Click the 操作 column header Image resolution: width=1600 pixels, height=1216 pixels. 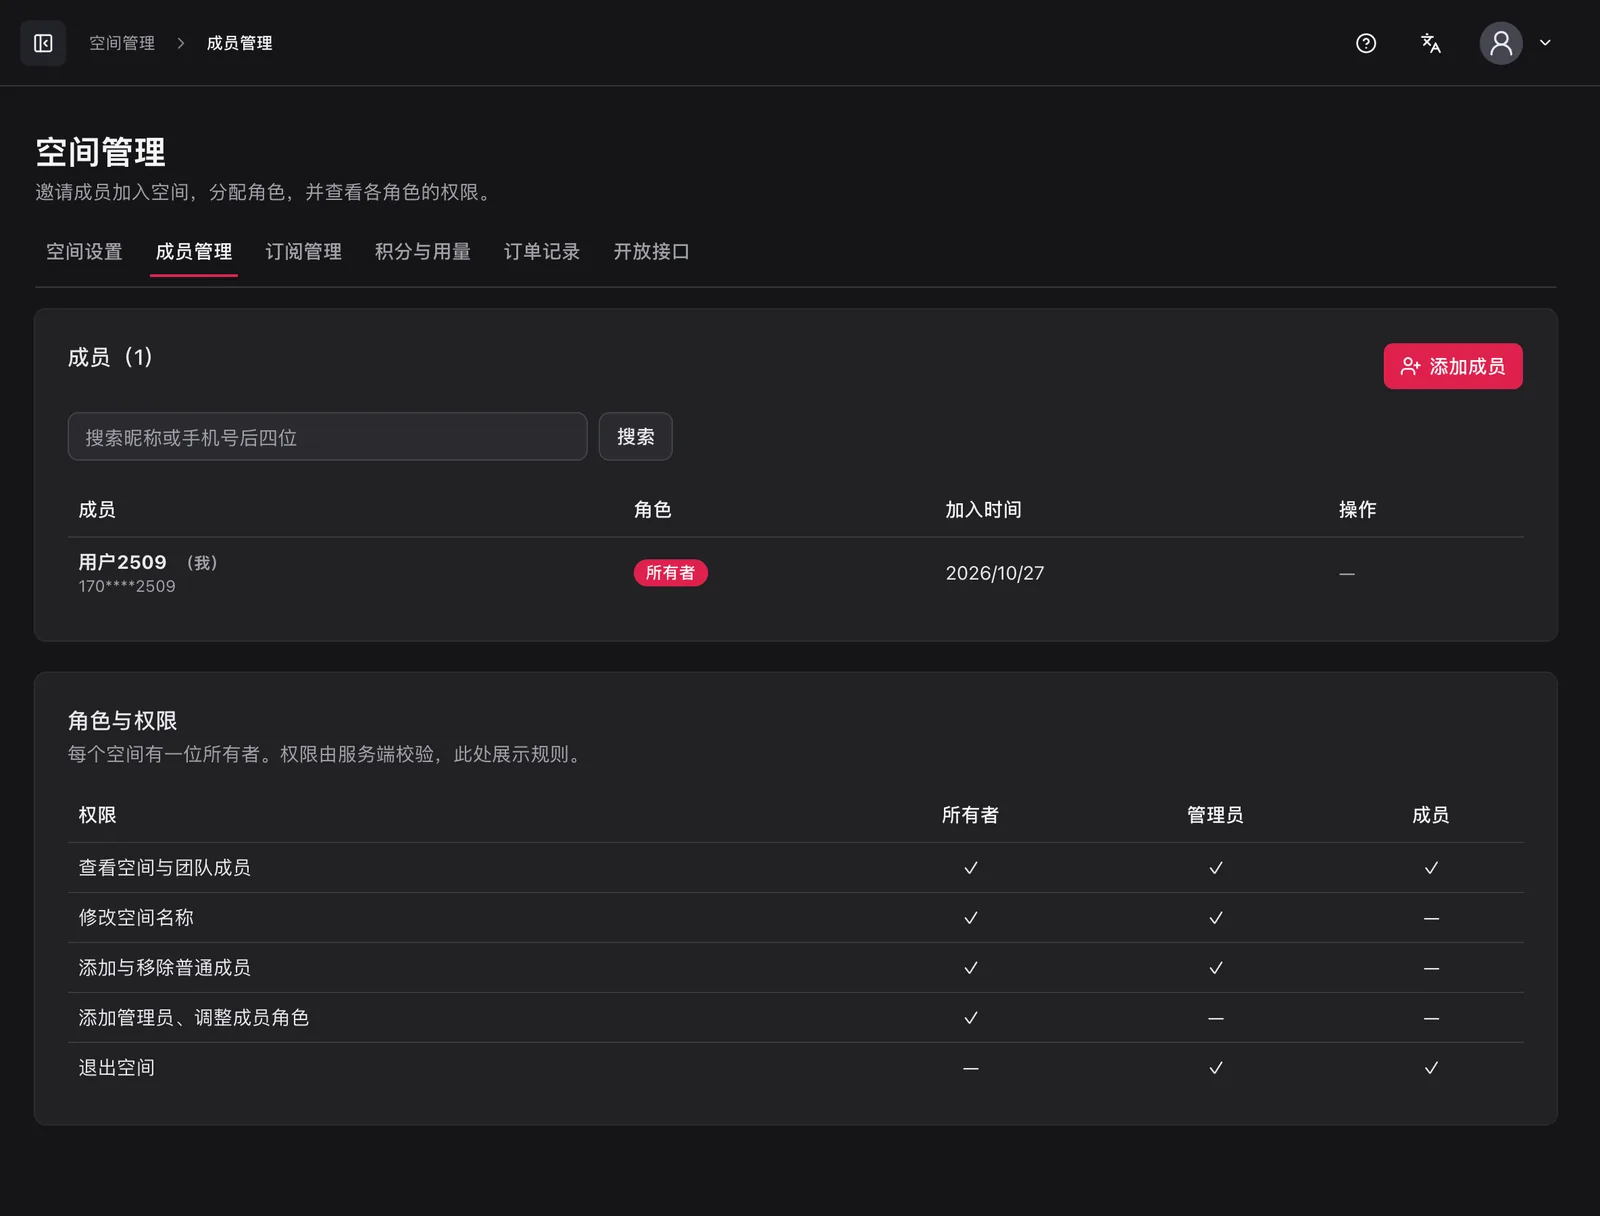[1358, 510]
